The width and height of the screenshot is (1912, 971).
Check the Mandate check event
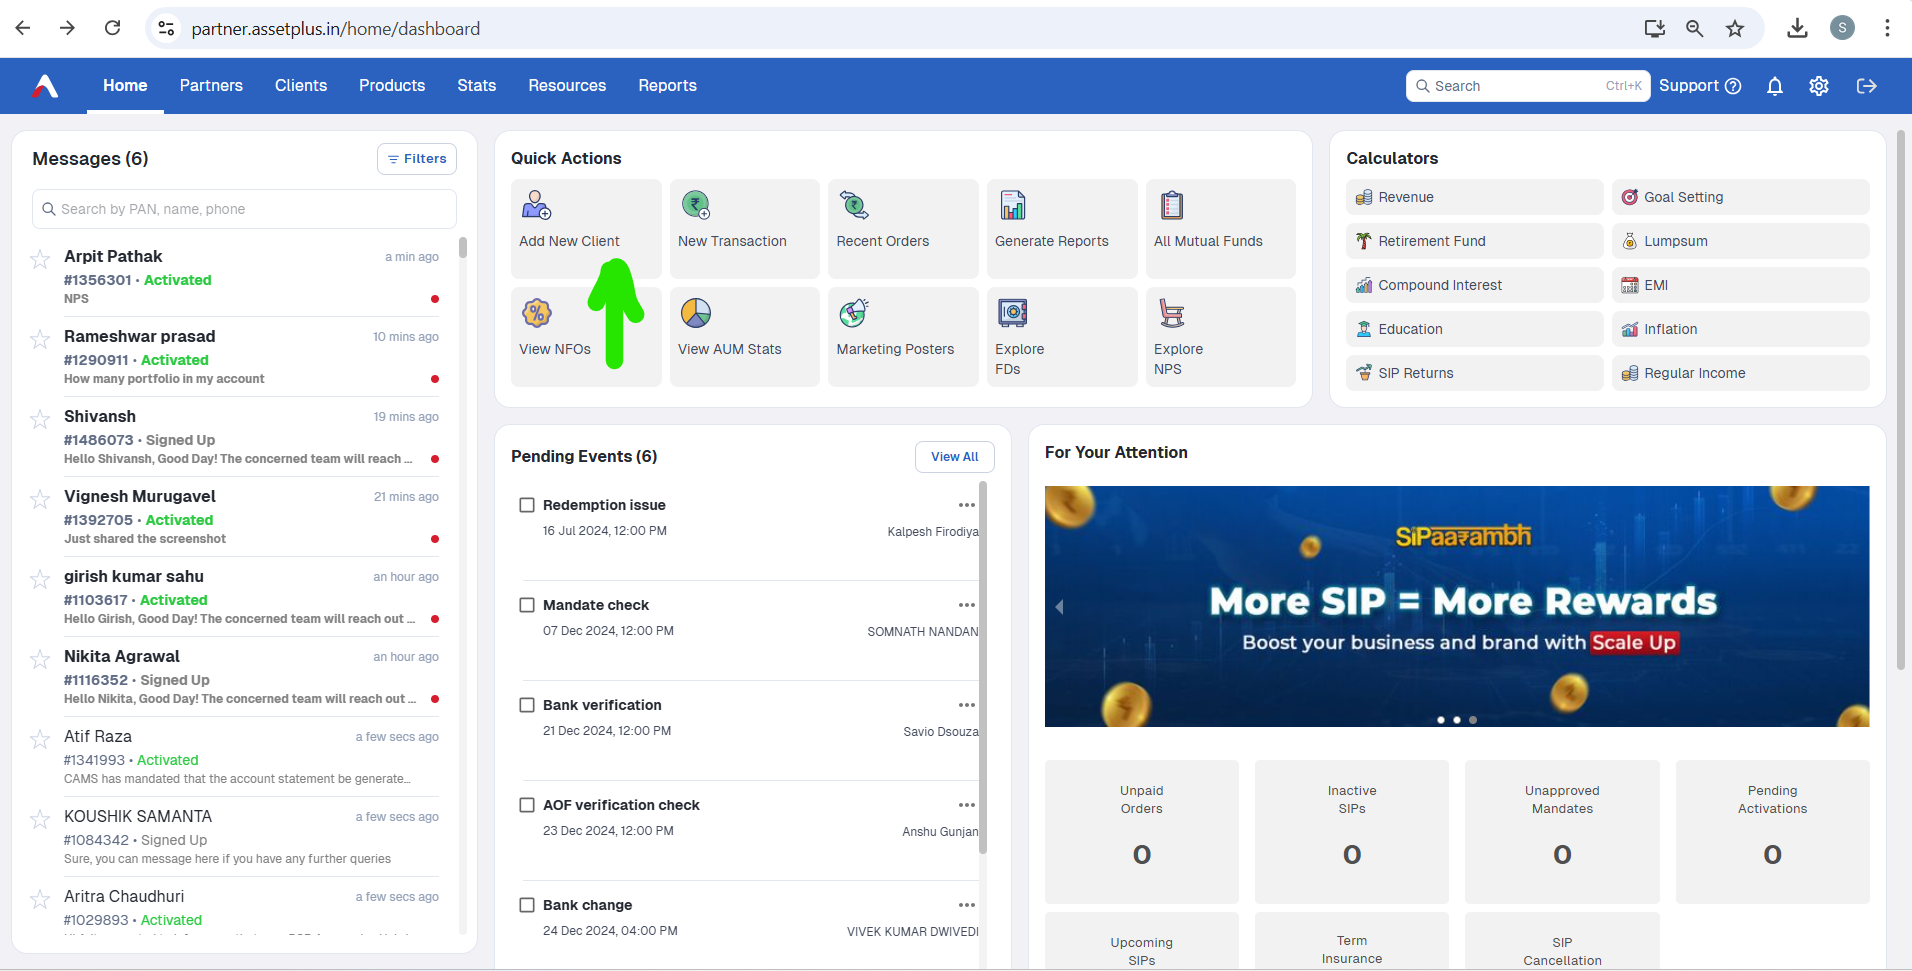527,605
